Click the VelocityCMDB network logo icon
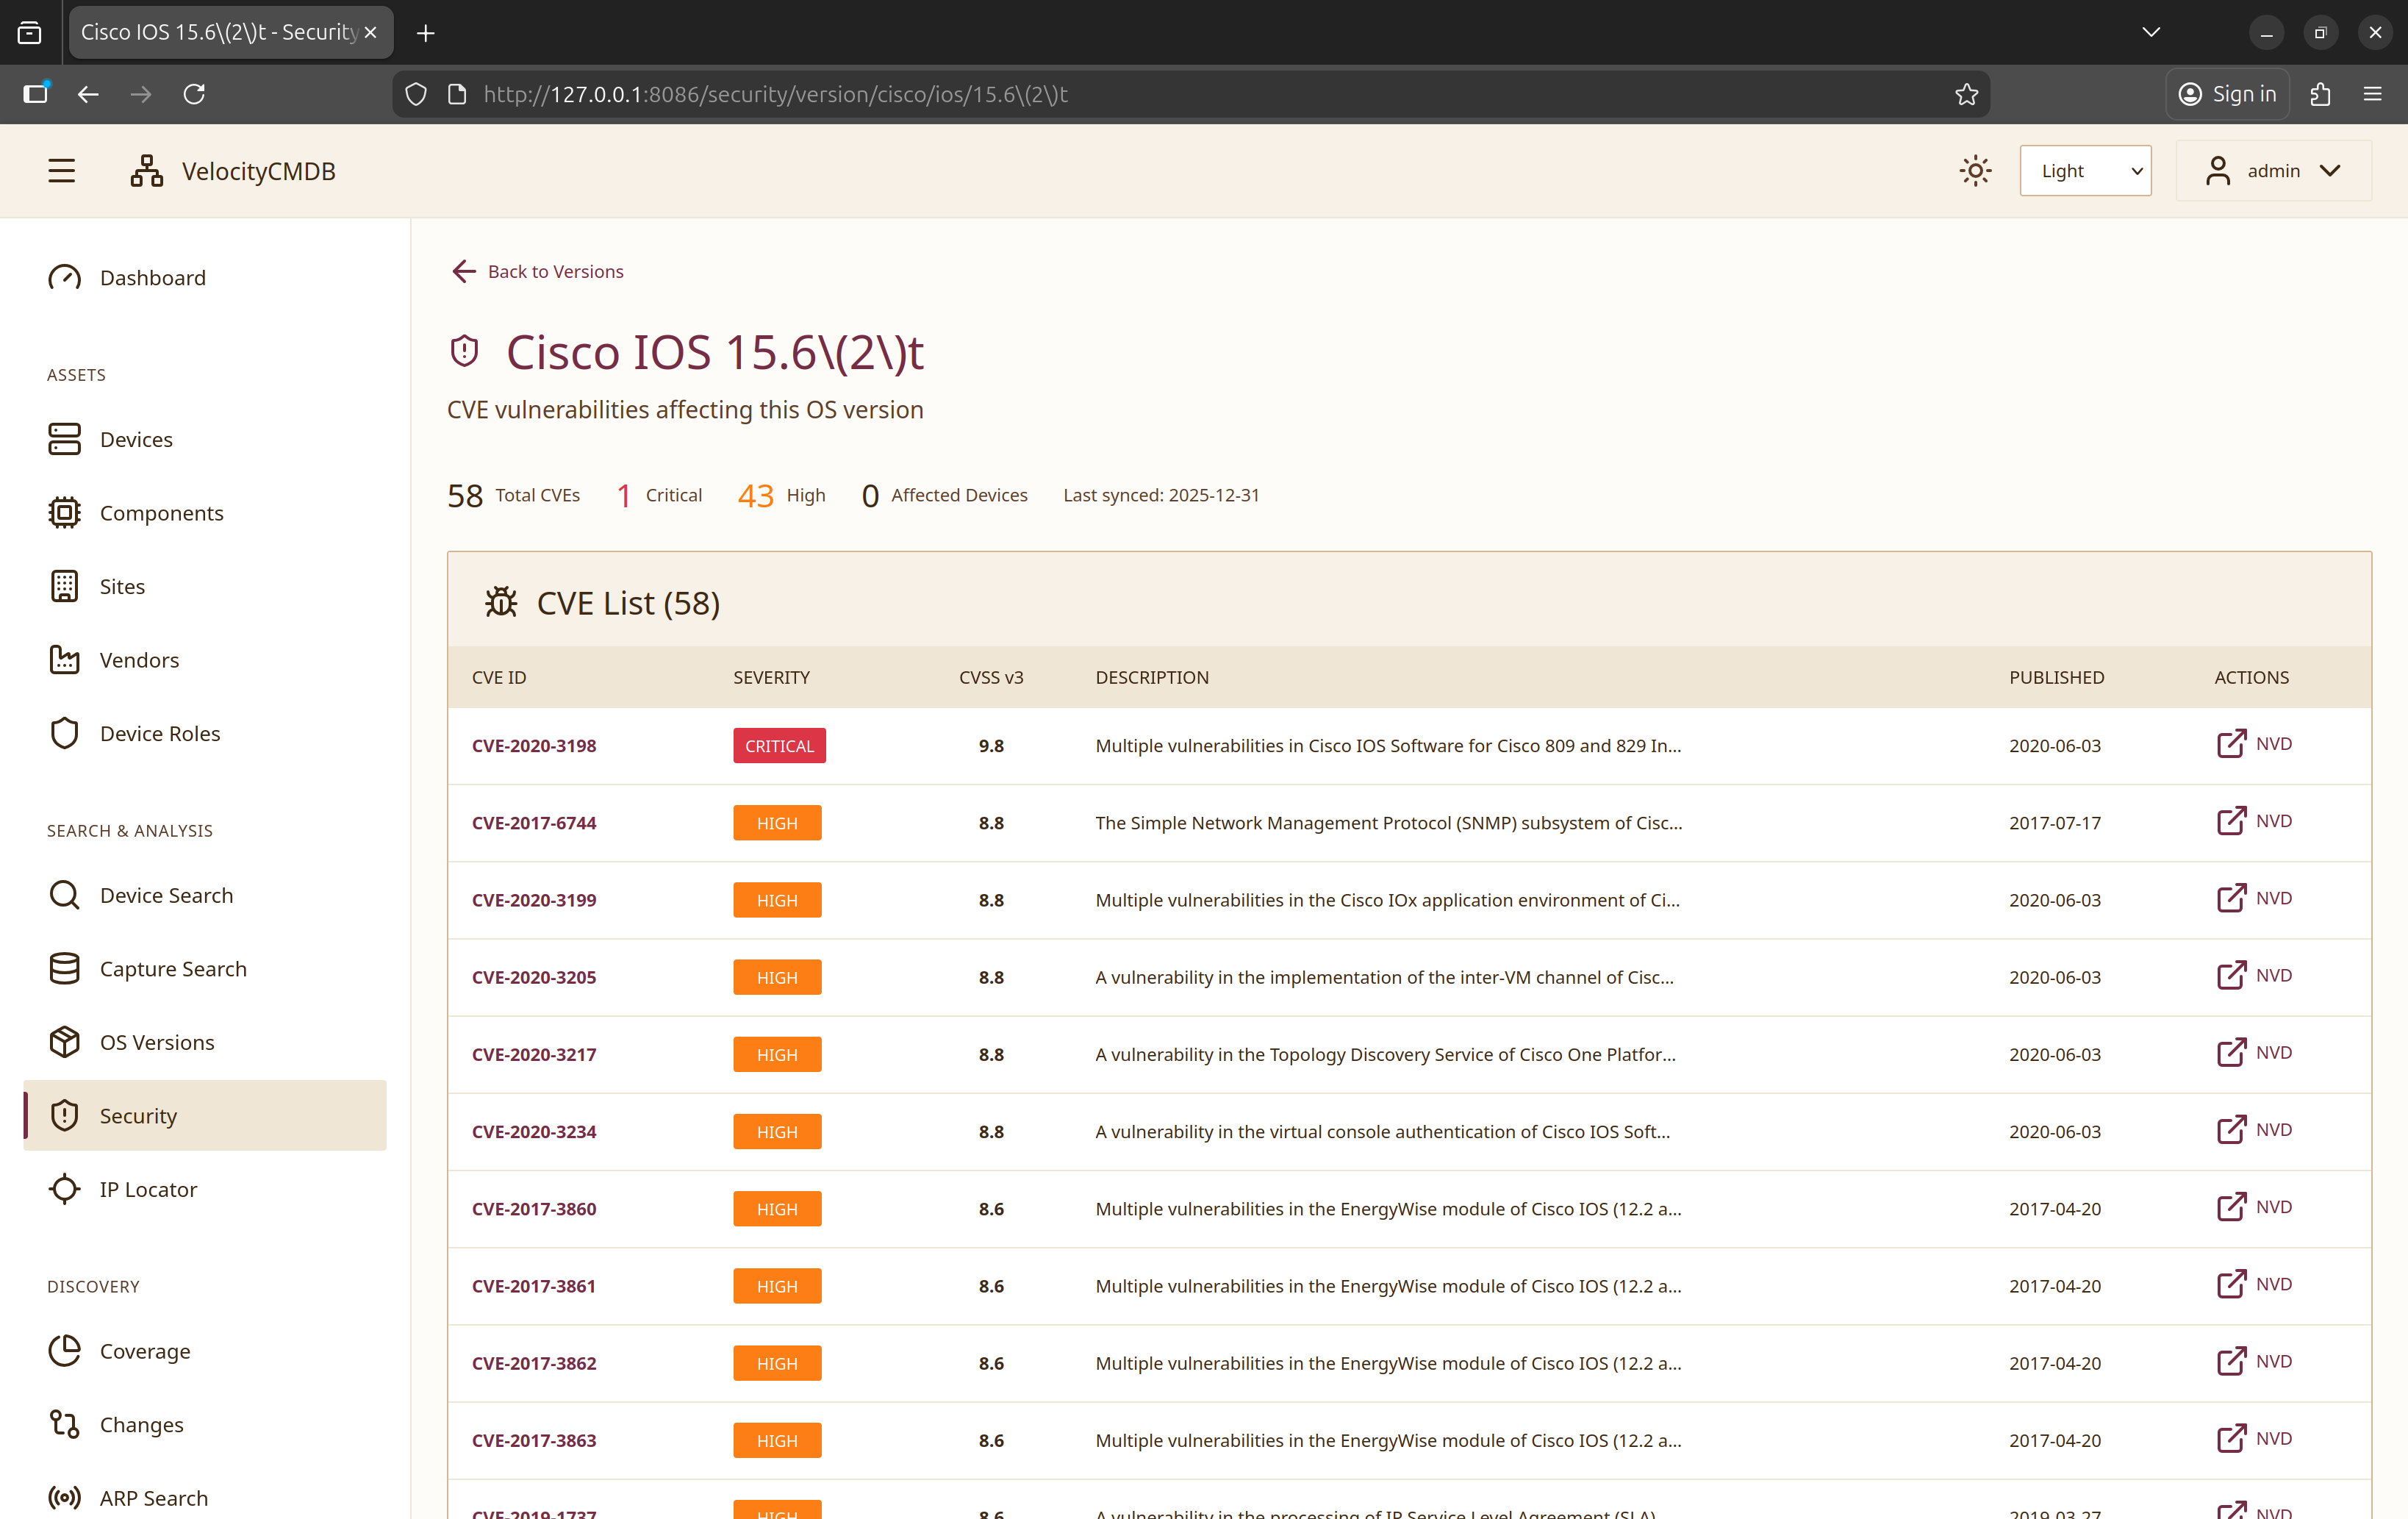 coord(147,171)
